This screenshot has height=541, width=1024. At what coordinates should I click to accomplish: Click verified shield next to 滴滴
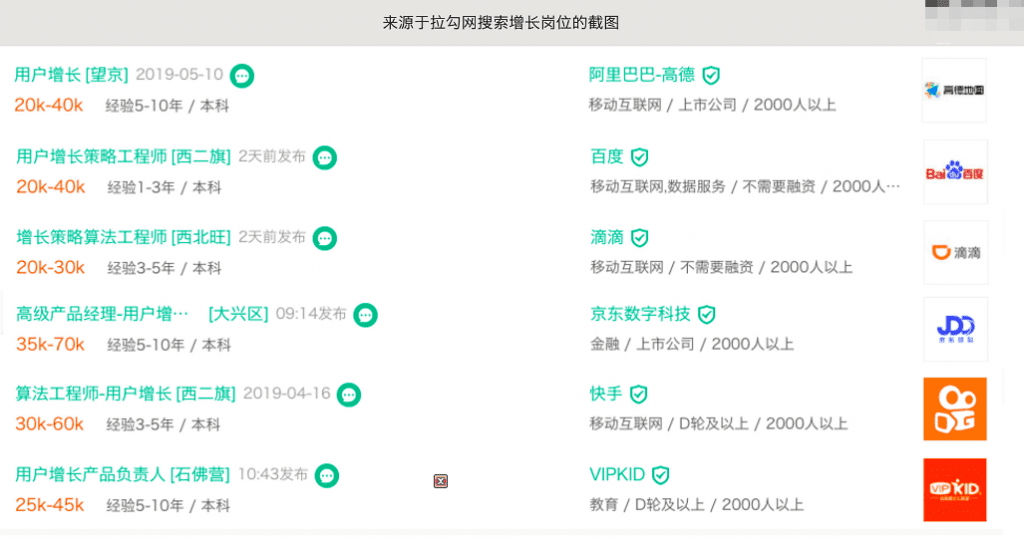click(639, 238)
